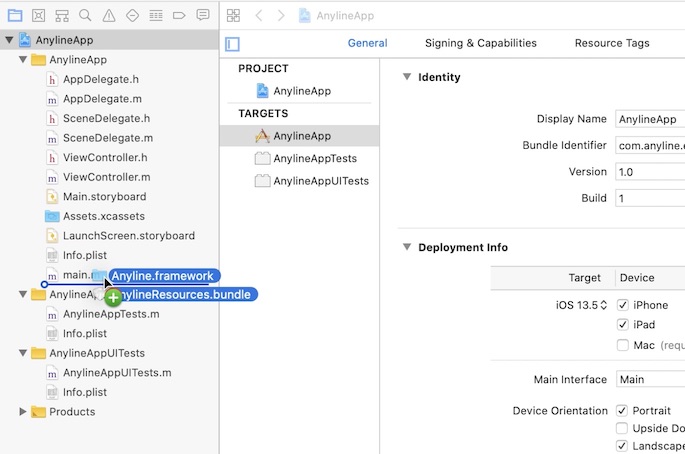Open the Report navigator speech-bubble icon
The image size is (685, 454).
point(203,15)
